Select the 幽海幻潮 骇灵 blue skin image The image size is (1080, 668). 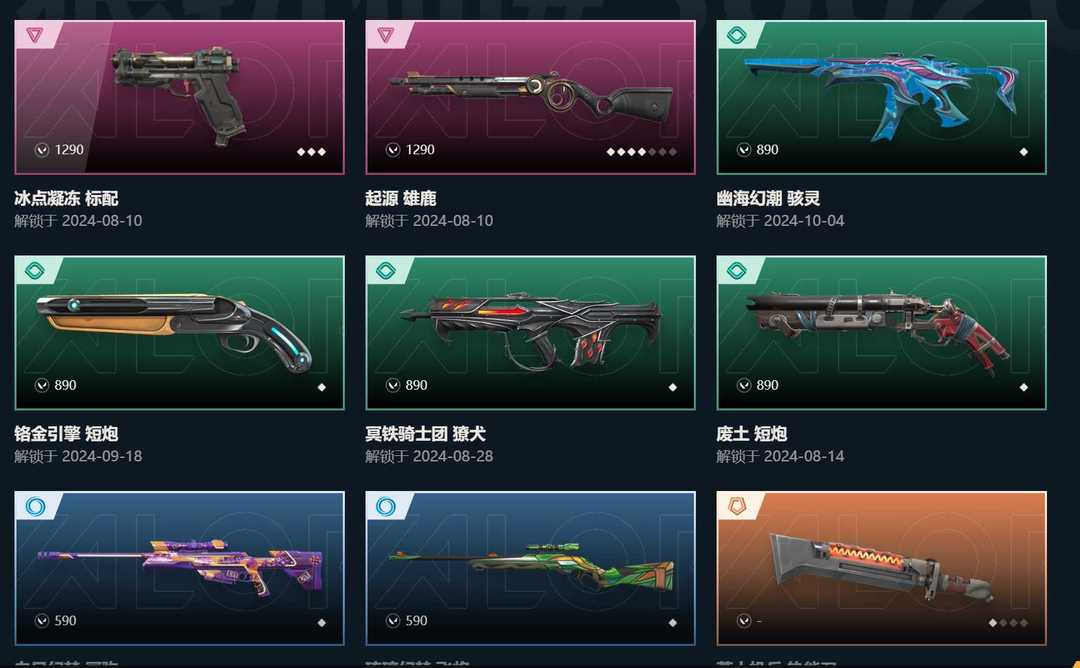pos(882,97)
